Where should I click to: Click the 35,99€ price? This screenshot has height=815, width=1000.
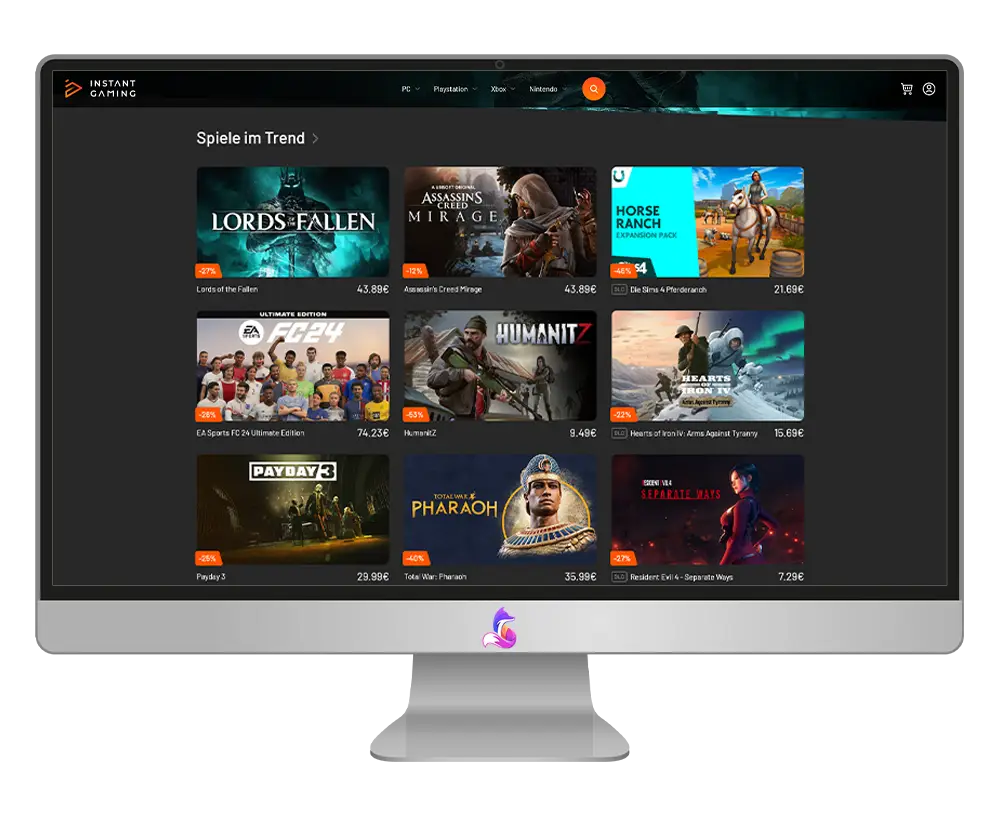pyautogui.click(x=580, y=576)
